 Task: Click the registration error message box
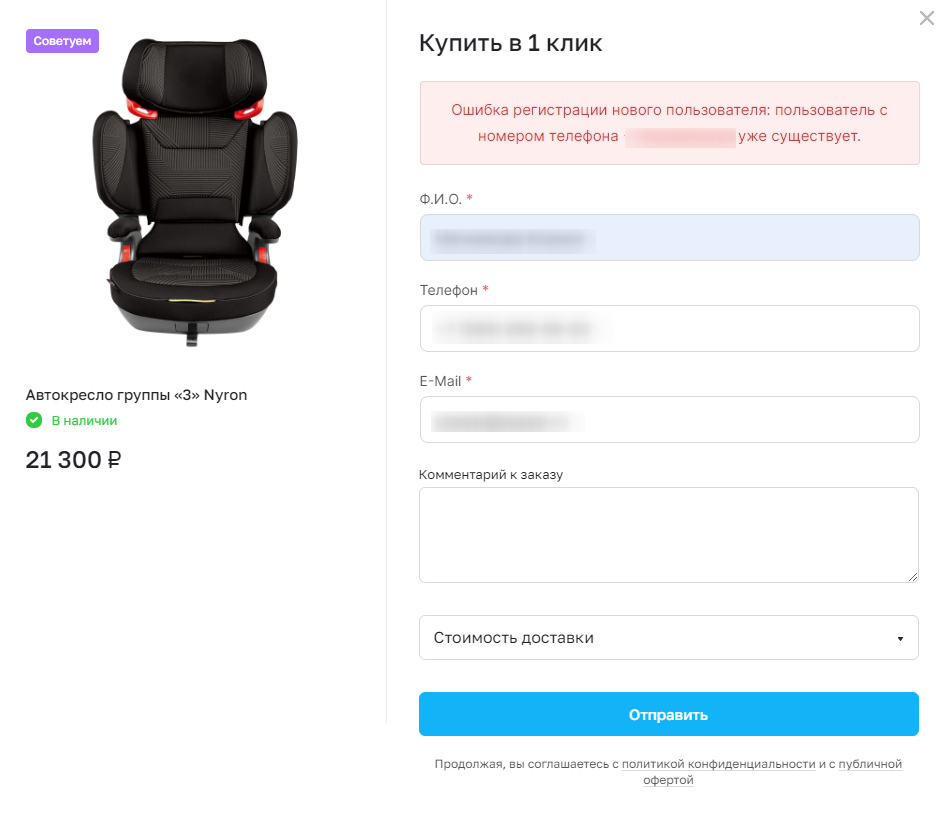(669, 123)
